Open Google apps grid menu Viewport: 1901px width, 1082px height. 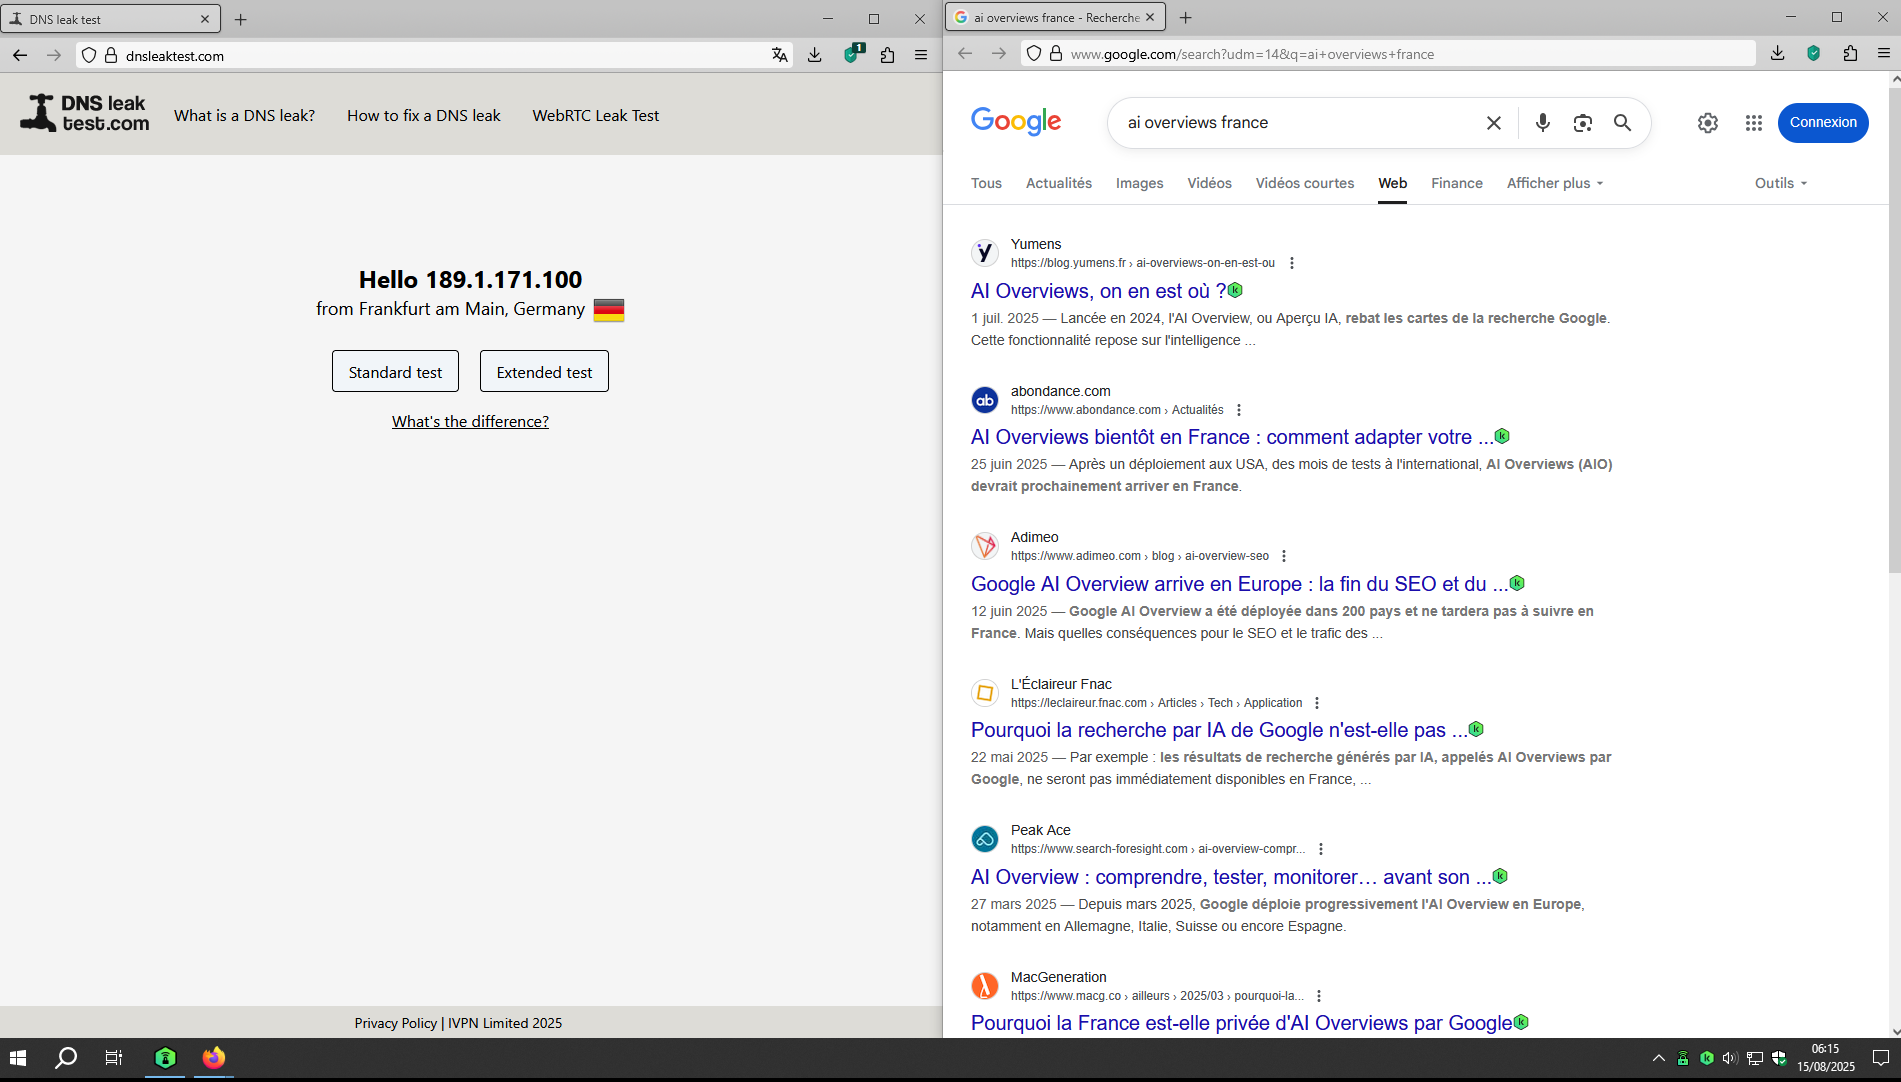pos(1753,122)
